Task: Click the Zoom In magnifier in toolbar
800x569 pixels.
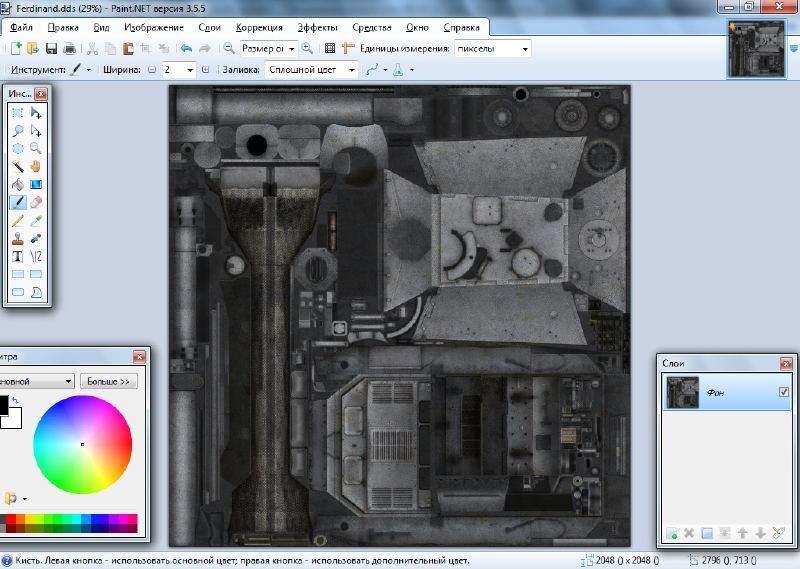Action: tap(307, 48)
